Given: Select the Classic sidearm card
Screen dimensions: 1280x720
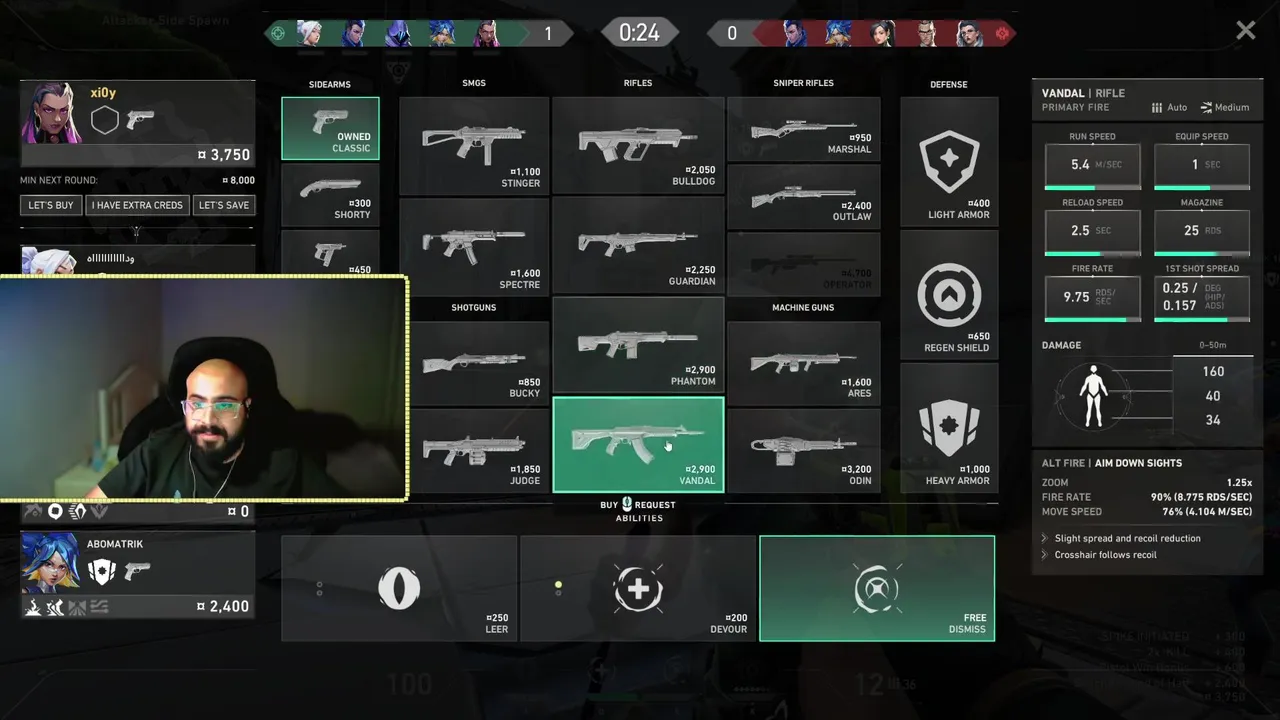Looking at the screenshot, I should (330, 128).
